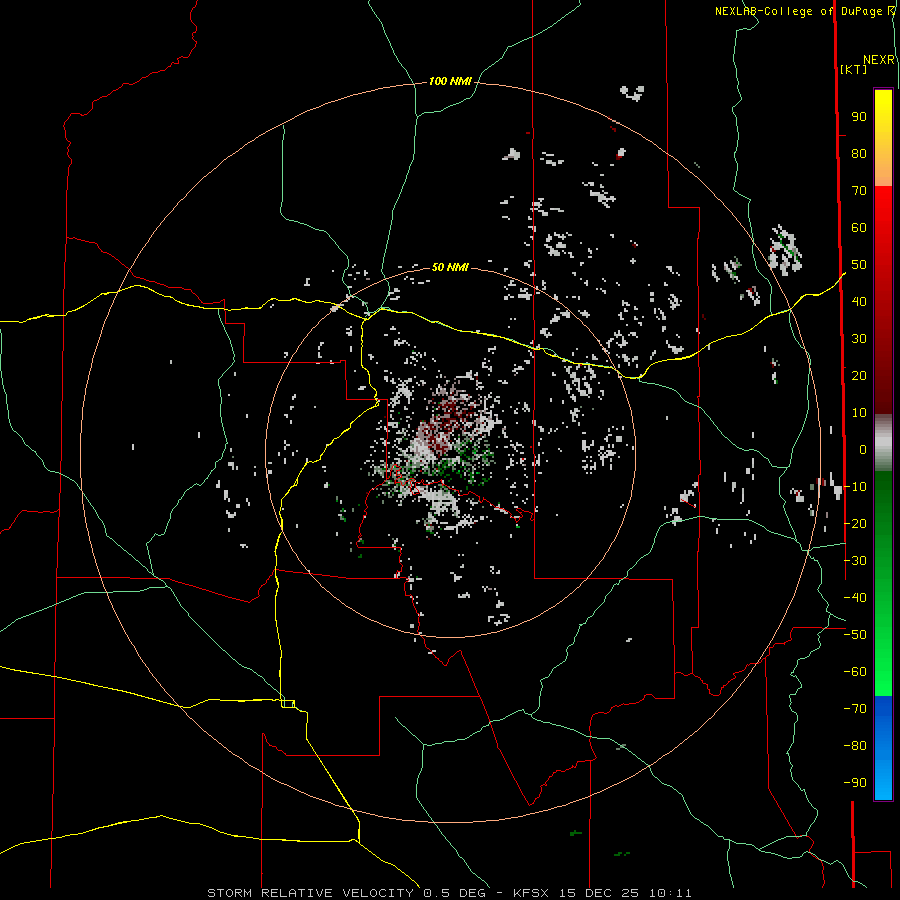Click the positive 80 scale value
This screenshot has height=900, width=900.
[859, 153]
